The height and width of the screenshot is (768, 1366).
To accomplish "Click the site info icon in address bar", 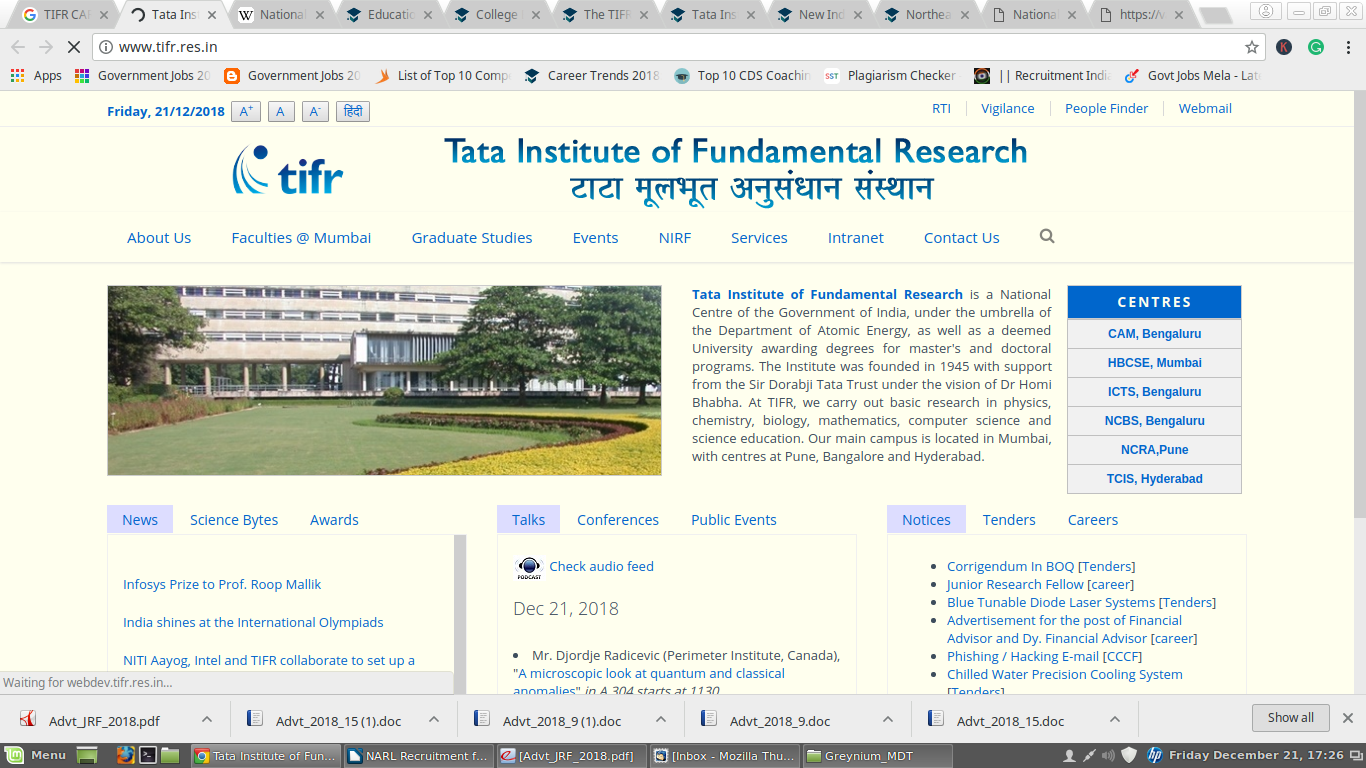I will click(106, 47).
